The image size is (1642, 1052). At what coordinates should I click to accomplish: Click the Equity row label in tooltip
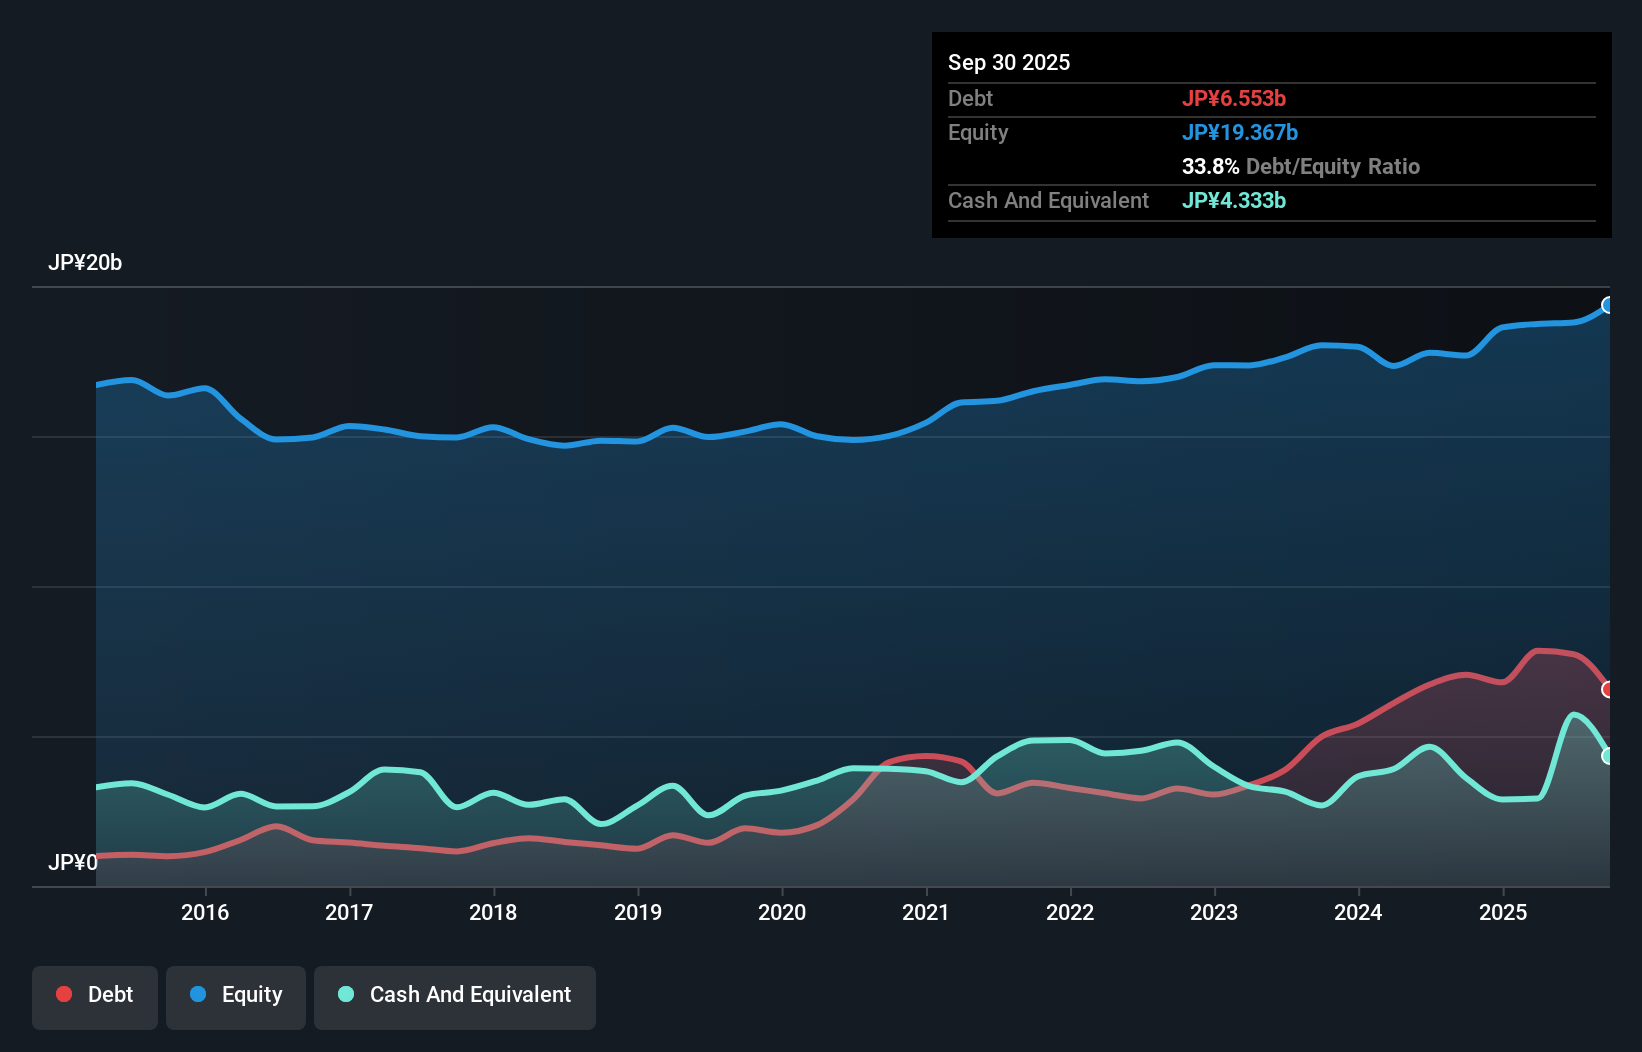(978, 132)
